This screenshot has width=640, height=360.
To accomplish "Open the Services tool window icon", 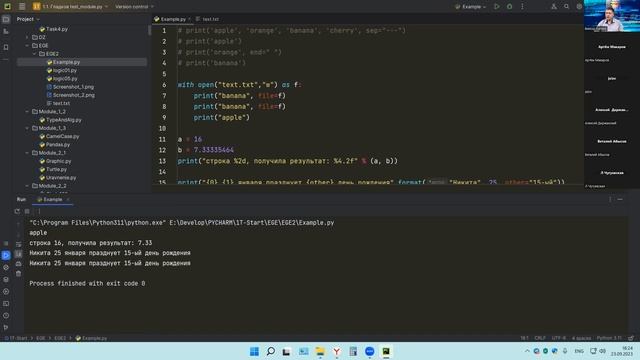I will (x=6, y=292).
